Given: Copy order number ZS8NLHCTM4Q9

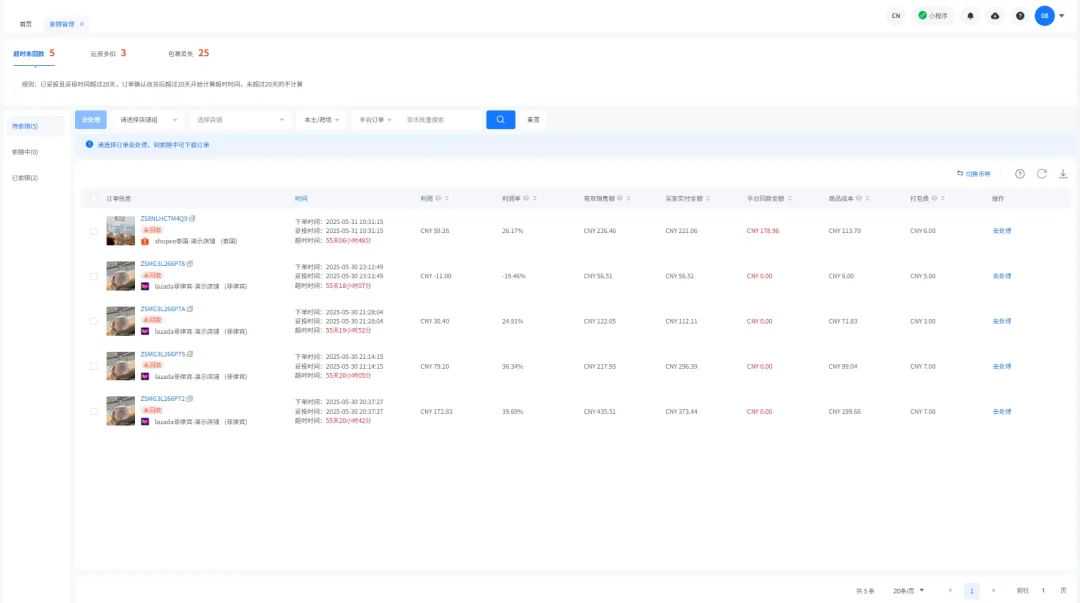Looking at the screenshot, I should 192,218.
